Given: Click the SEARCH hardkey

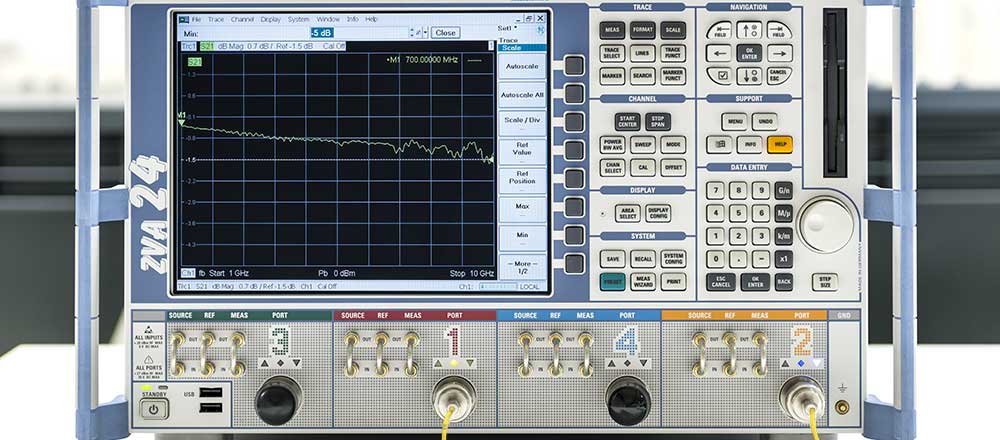Looking at the screenshot, I should point(642,76).
